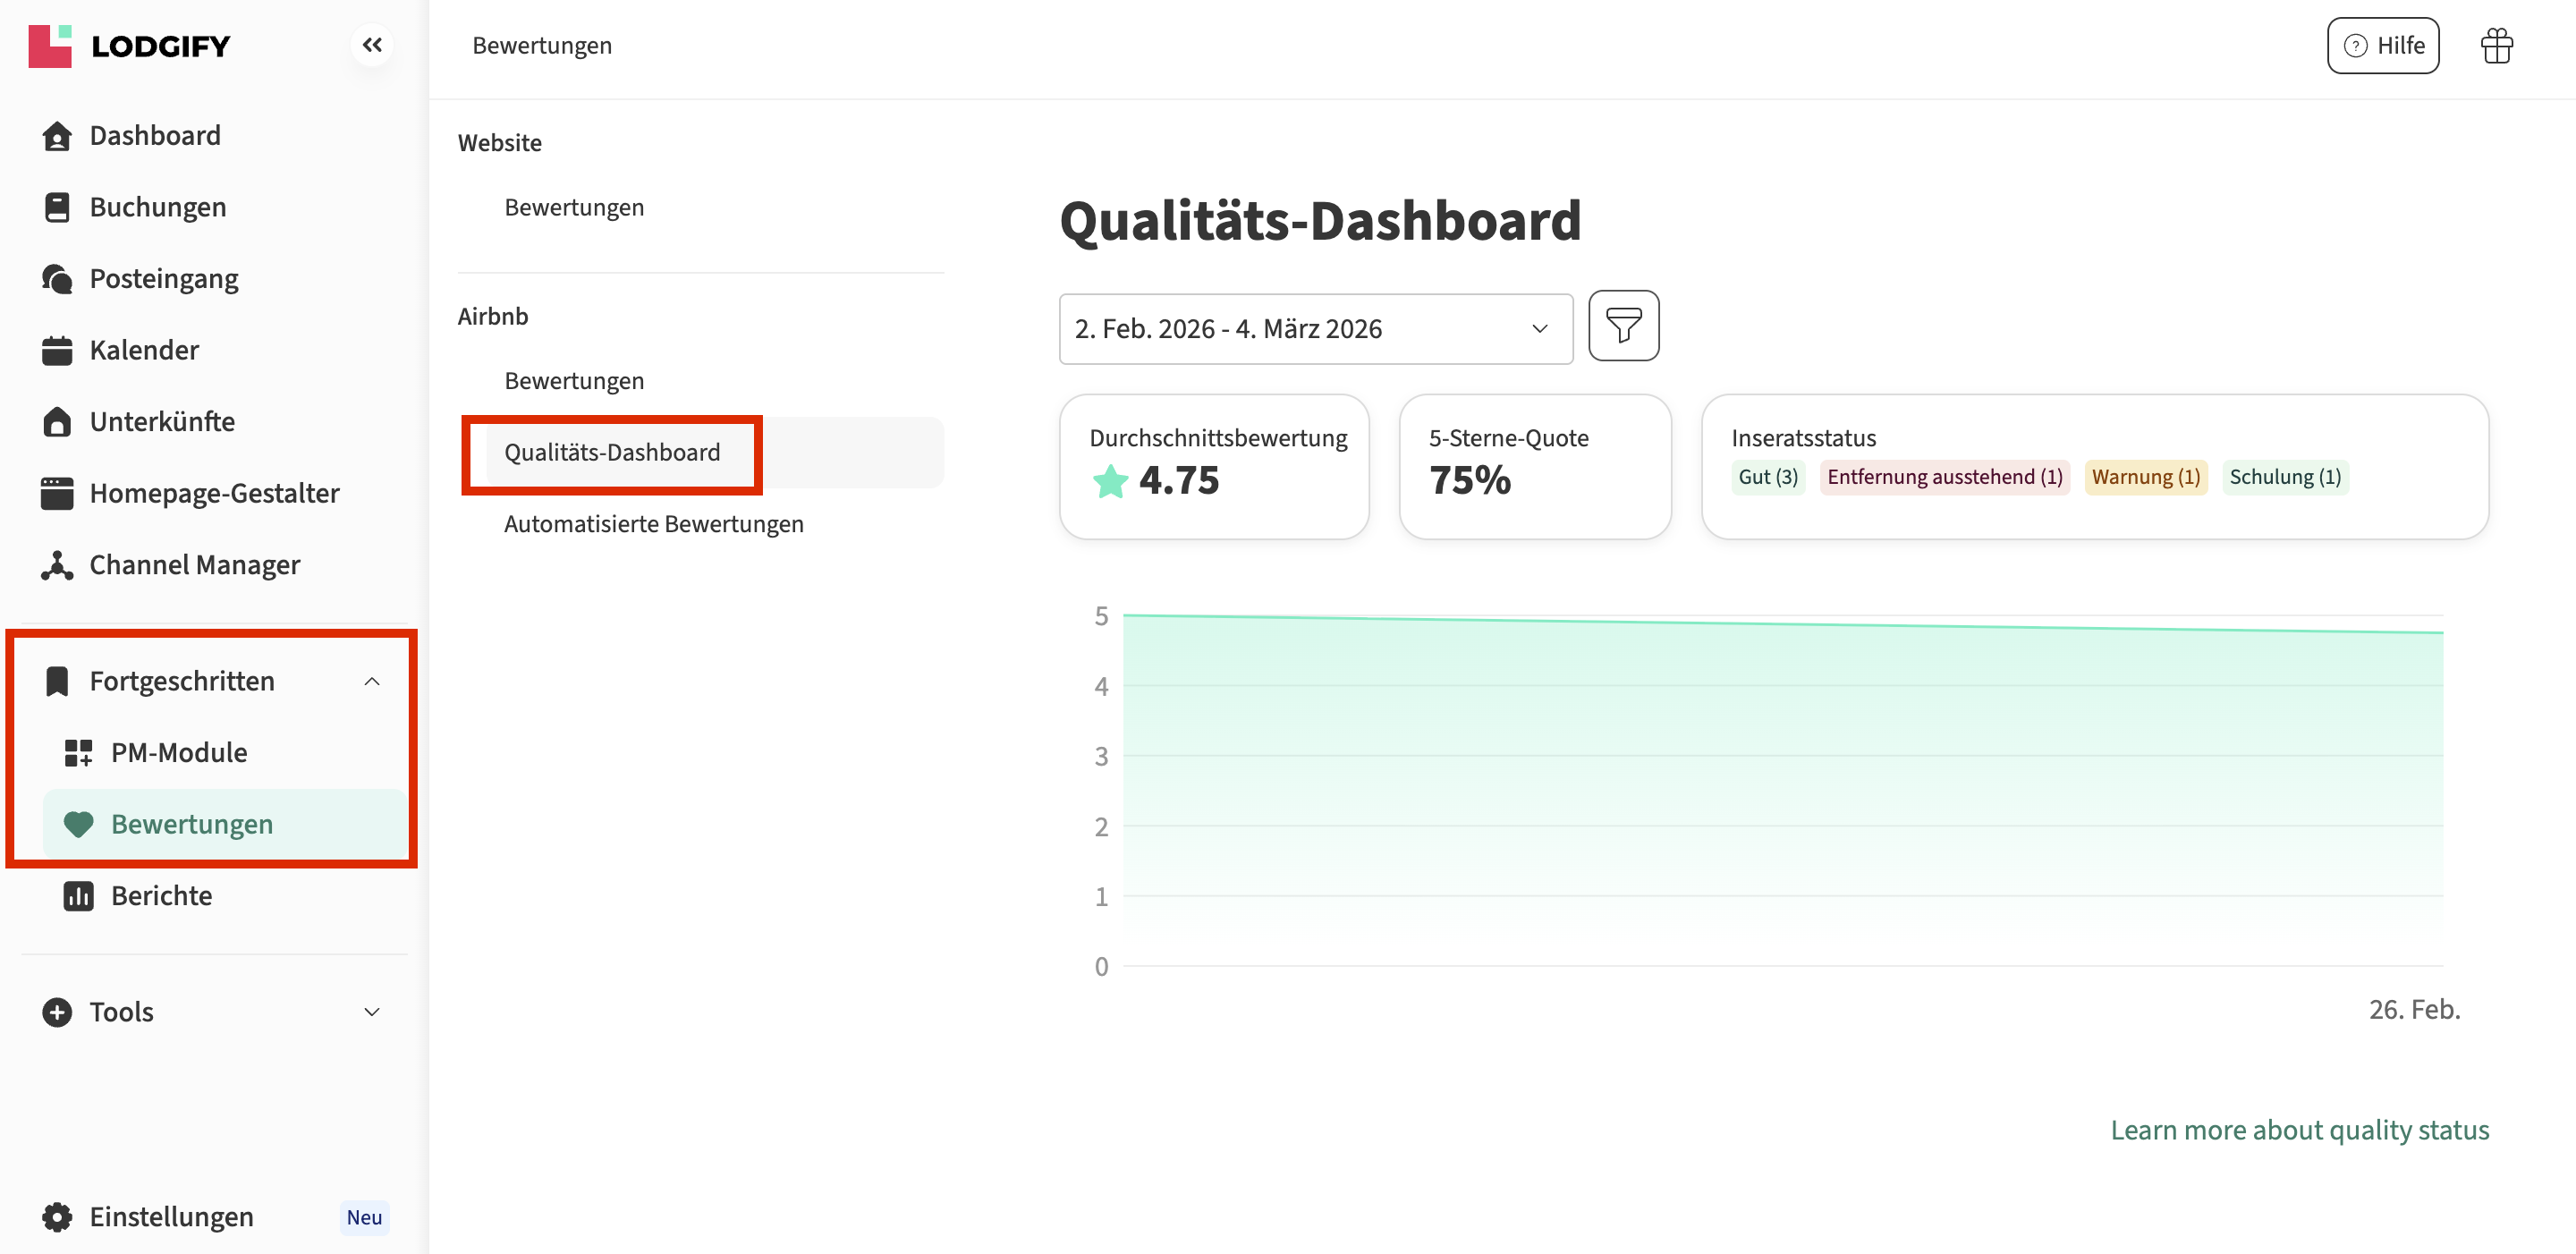Viewport: 2576px width, 1254px height.
Task: Click the Warnung (1) status tag
Action: (x=2145, y=477)
